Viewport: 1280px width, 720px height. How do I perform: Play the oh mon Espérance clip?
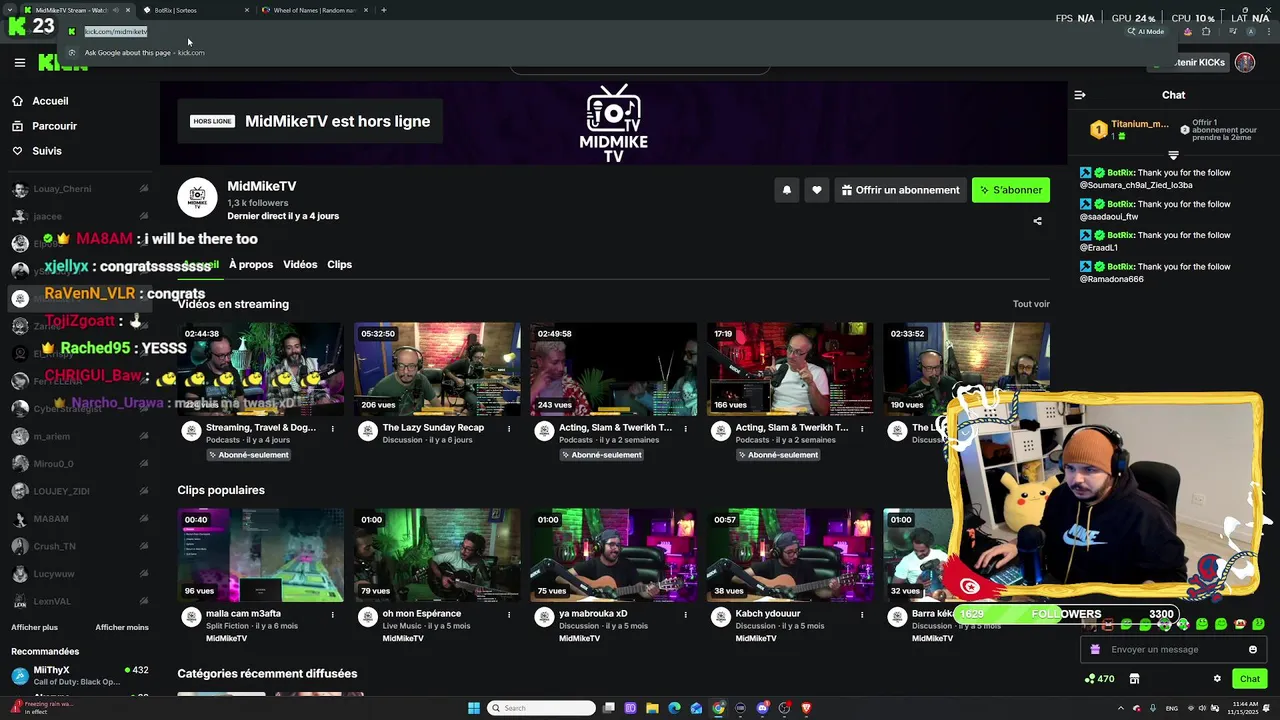click(437, 555)
